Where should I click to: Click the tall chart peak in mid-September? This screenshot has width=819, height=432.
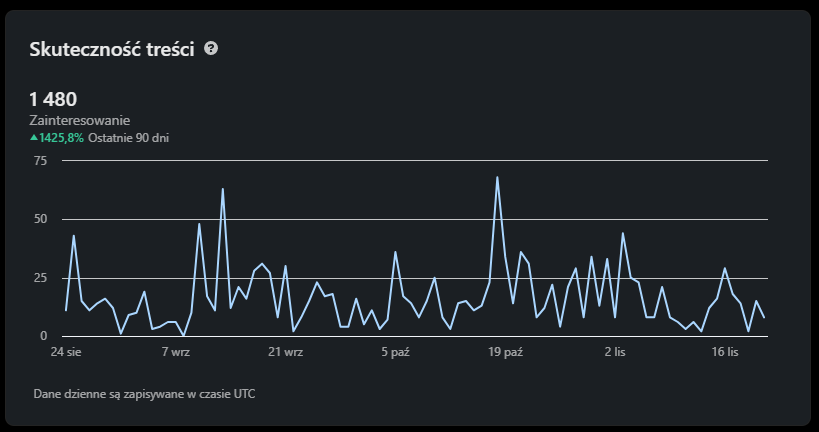(x=222, y=189)
